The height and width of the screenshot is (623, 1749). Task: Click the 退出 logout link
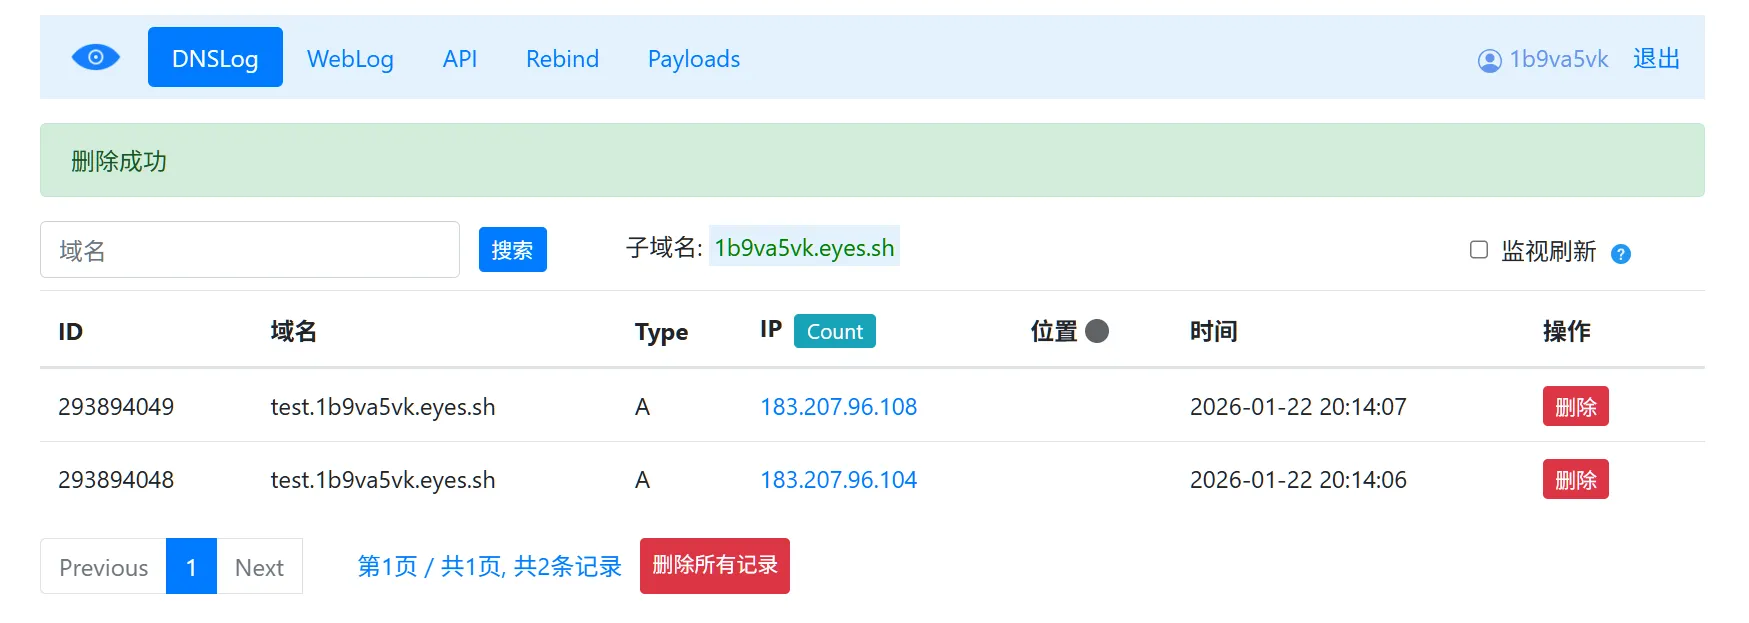pyautogui.click(x=1655, y=59)
